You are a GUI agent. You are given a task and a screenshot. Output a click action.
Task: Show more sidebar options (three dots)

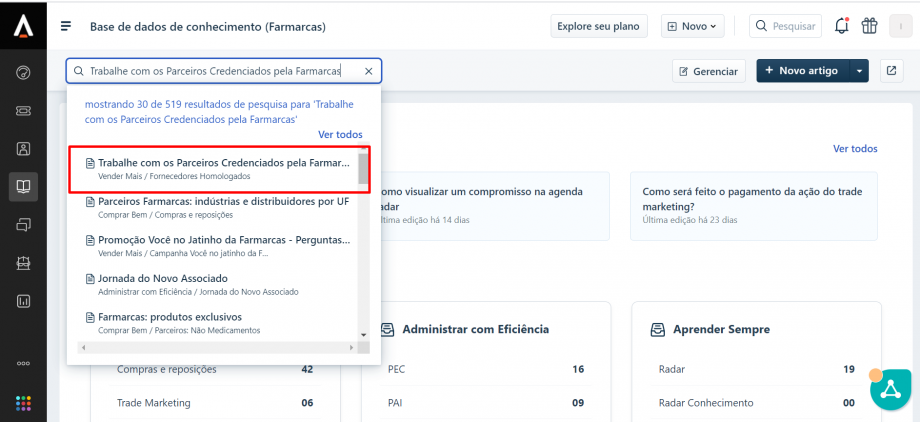coord(23,363)
